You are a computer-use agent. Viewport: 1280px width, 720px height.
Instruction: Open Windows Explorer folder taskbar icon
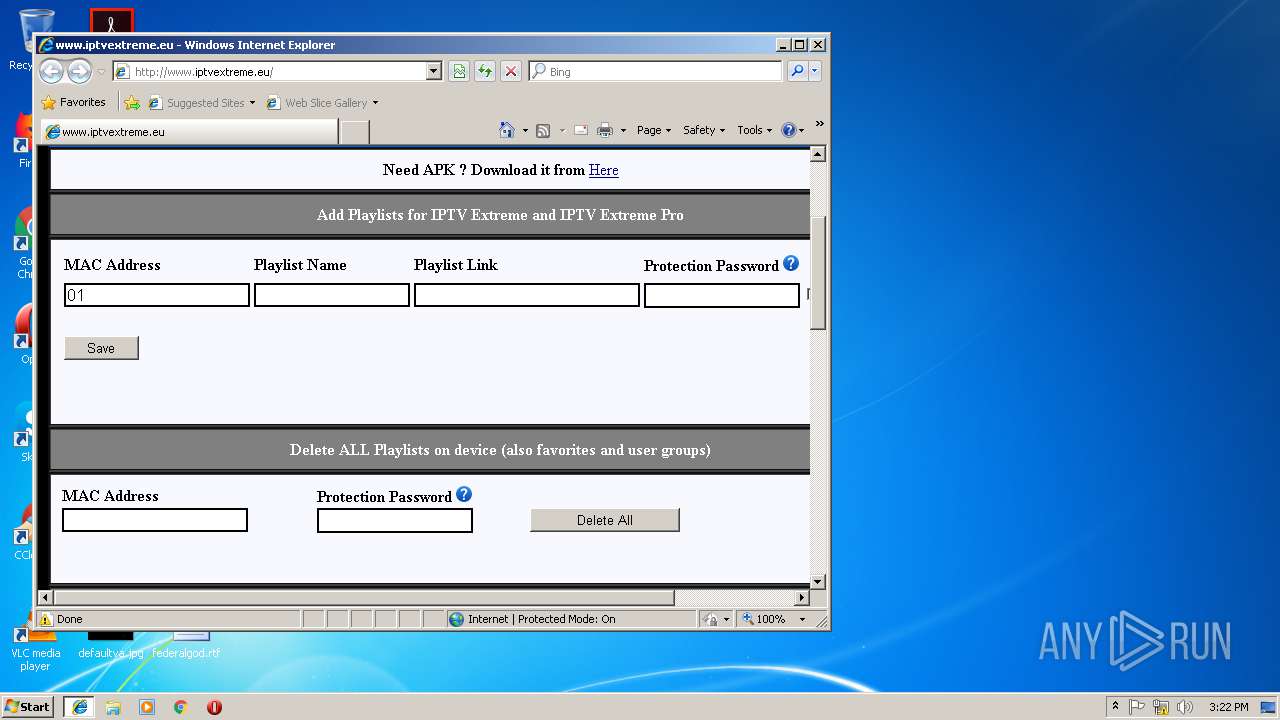pos(113,707)
